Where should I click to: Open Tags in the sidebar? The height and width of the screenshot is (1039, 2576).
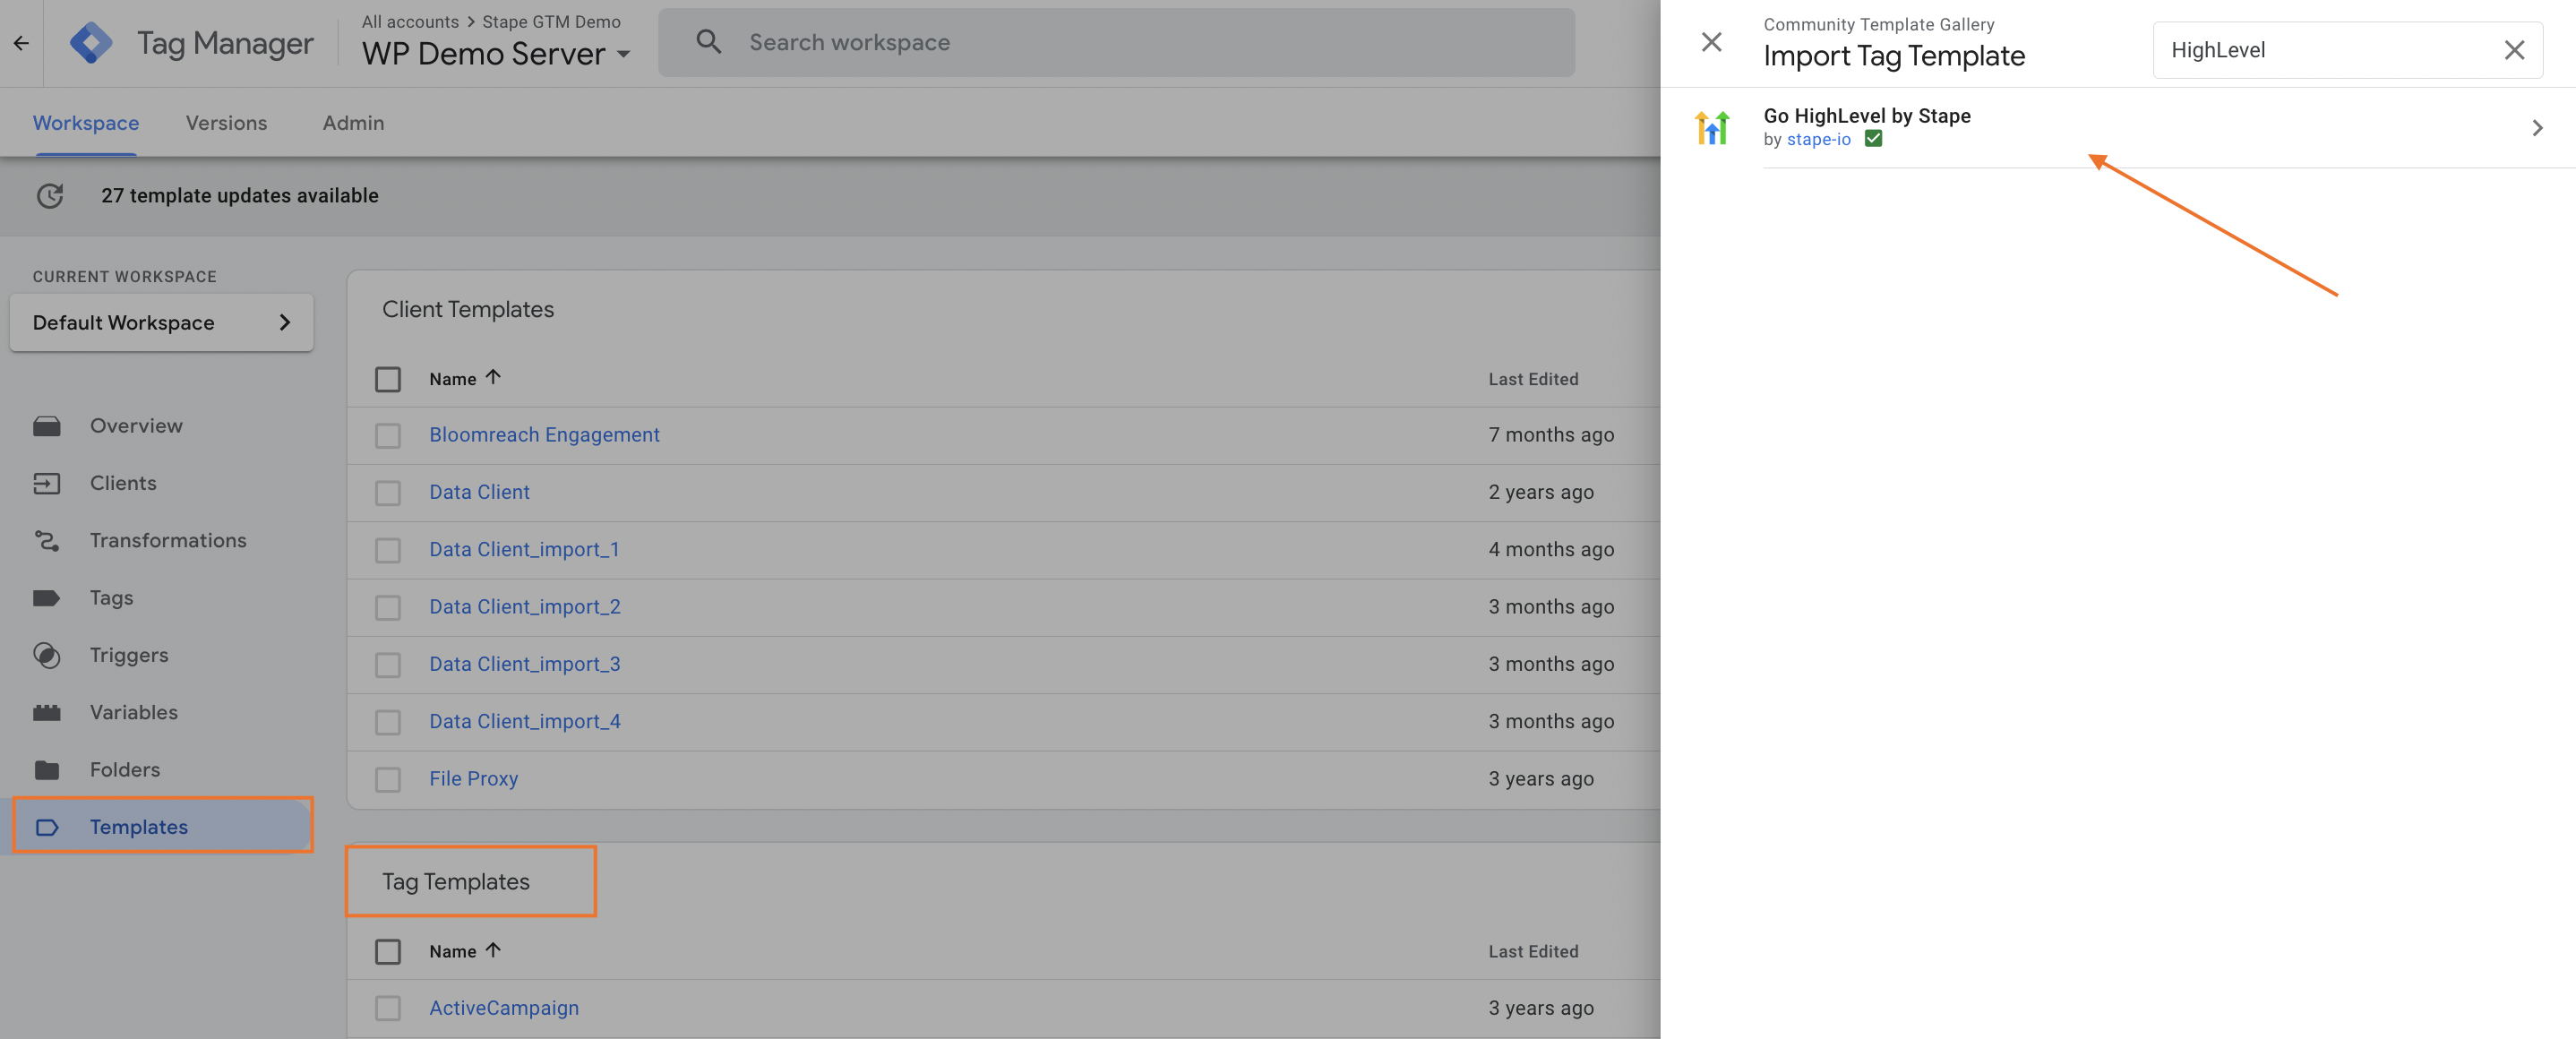click(112, 598)
